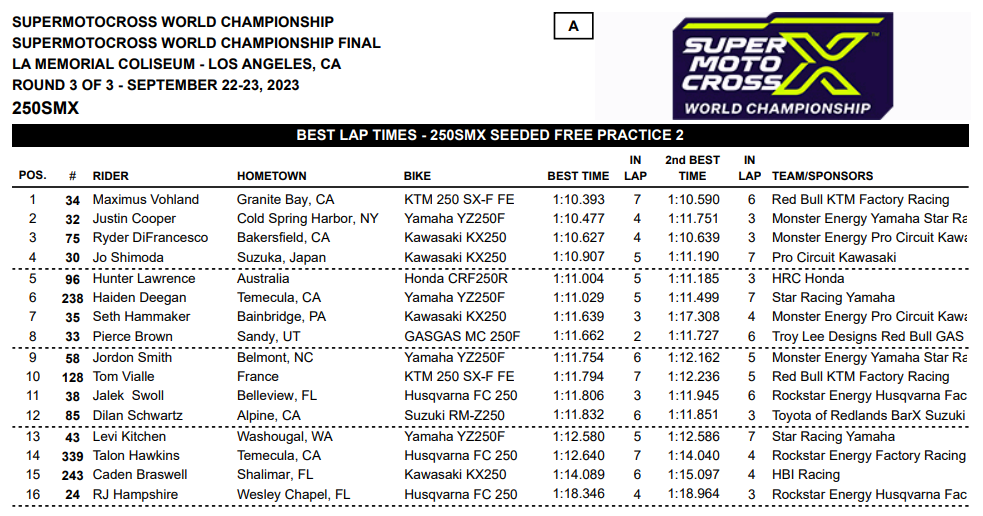Click the 250SMX class heading
The height and width of the screenshot is (516, 983).
(45, 108)
